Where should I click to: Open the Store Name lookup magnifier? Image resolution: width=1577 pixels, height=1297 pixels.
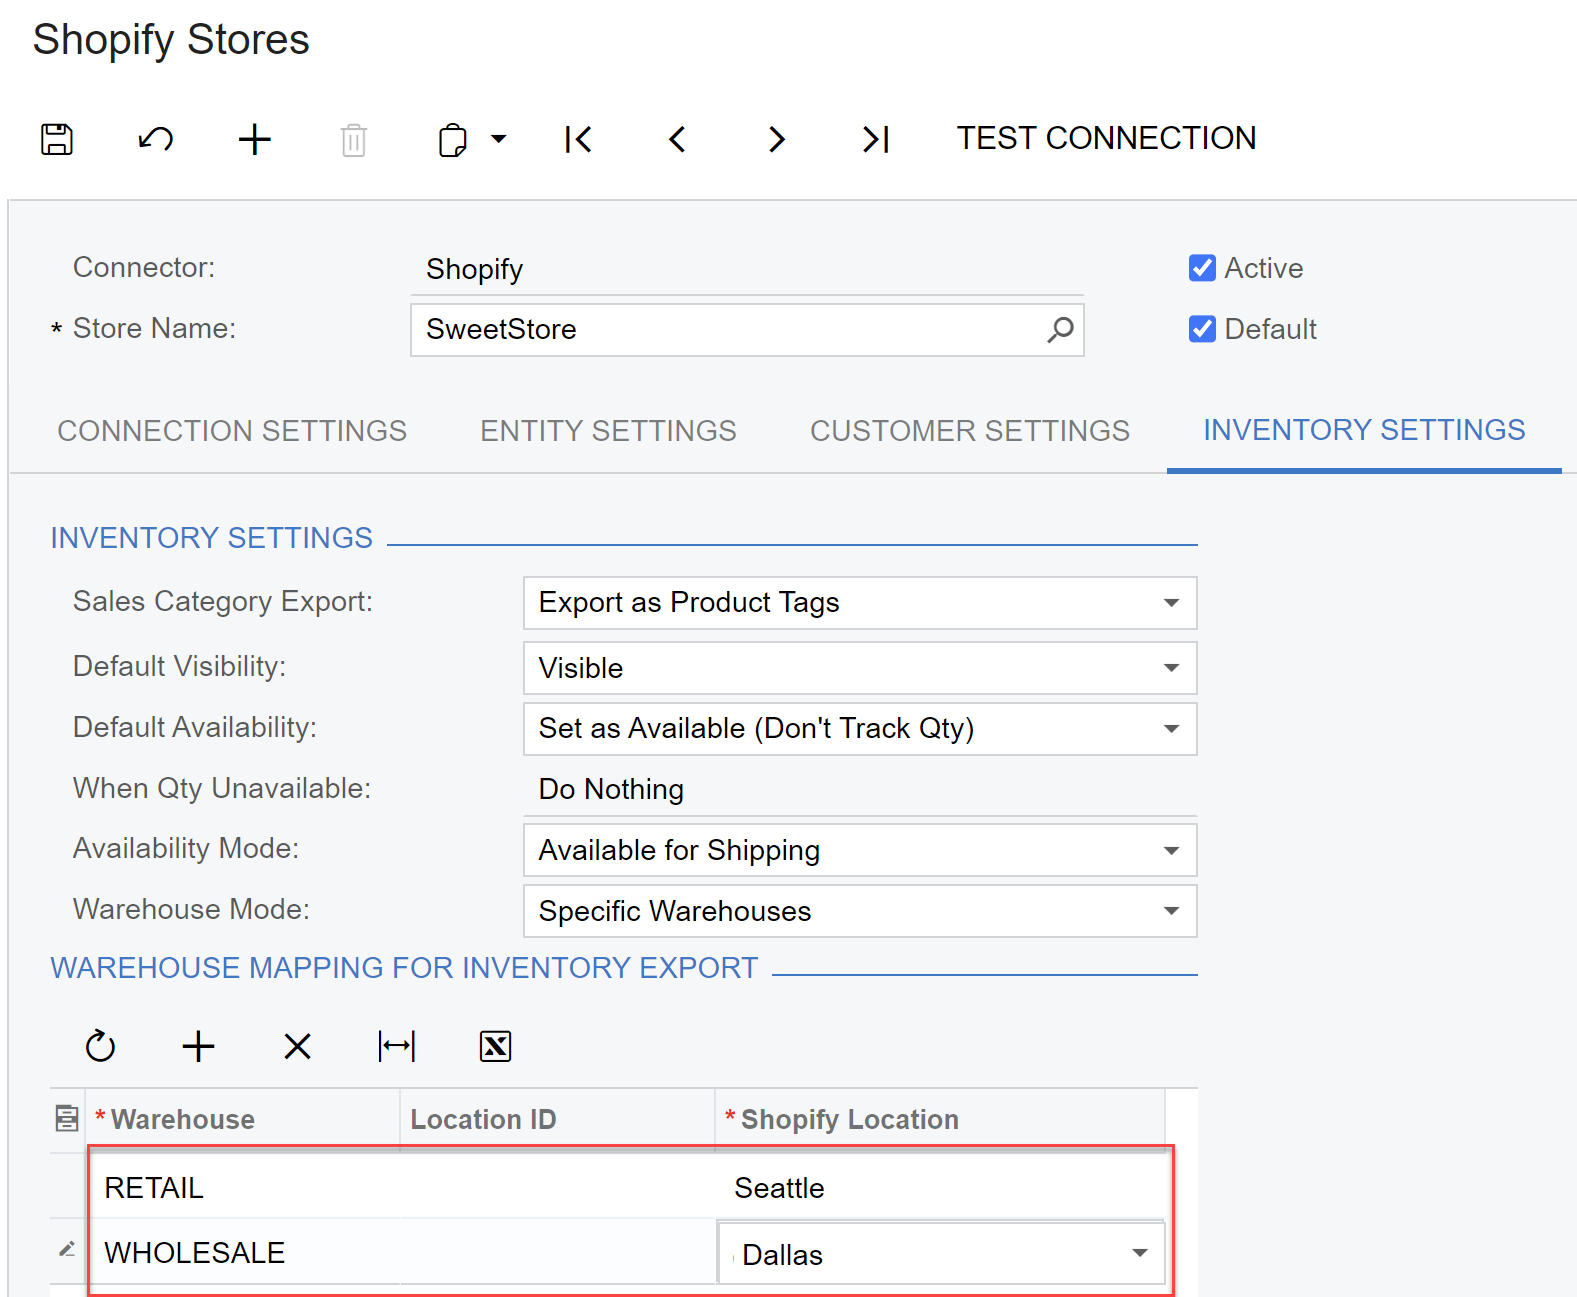click(x=1060, y=329)
